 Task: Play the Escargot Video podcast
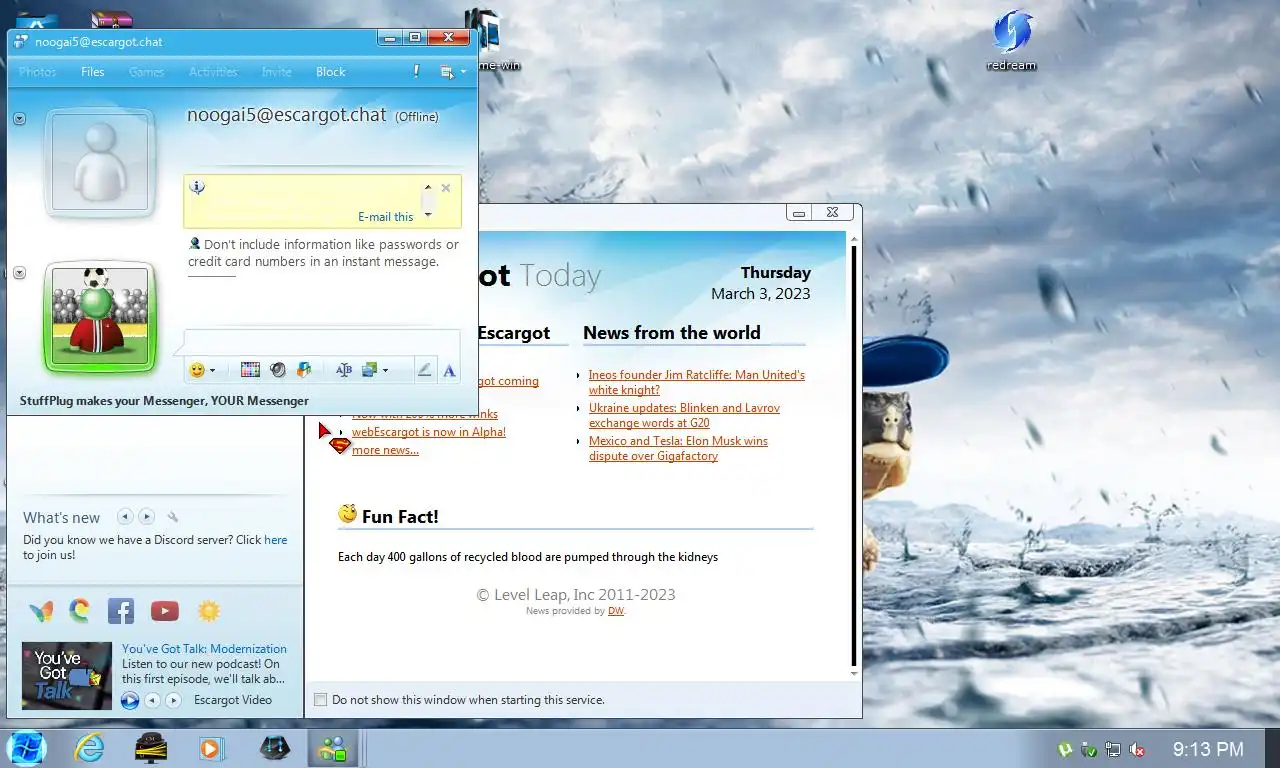click(130, 700)
